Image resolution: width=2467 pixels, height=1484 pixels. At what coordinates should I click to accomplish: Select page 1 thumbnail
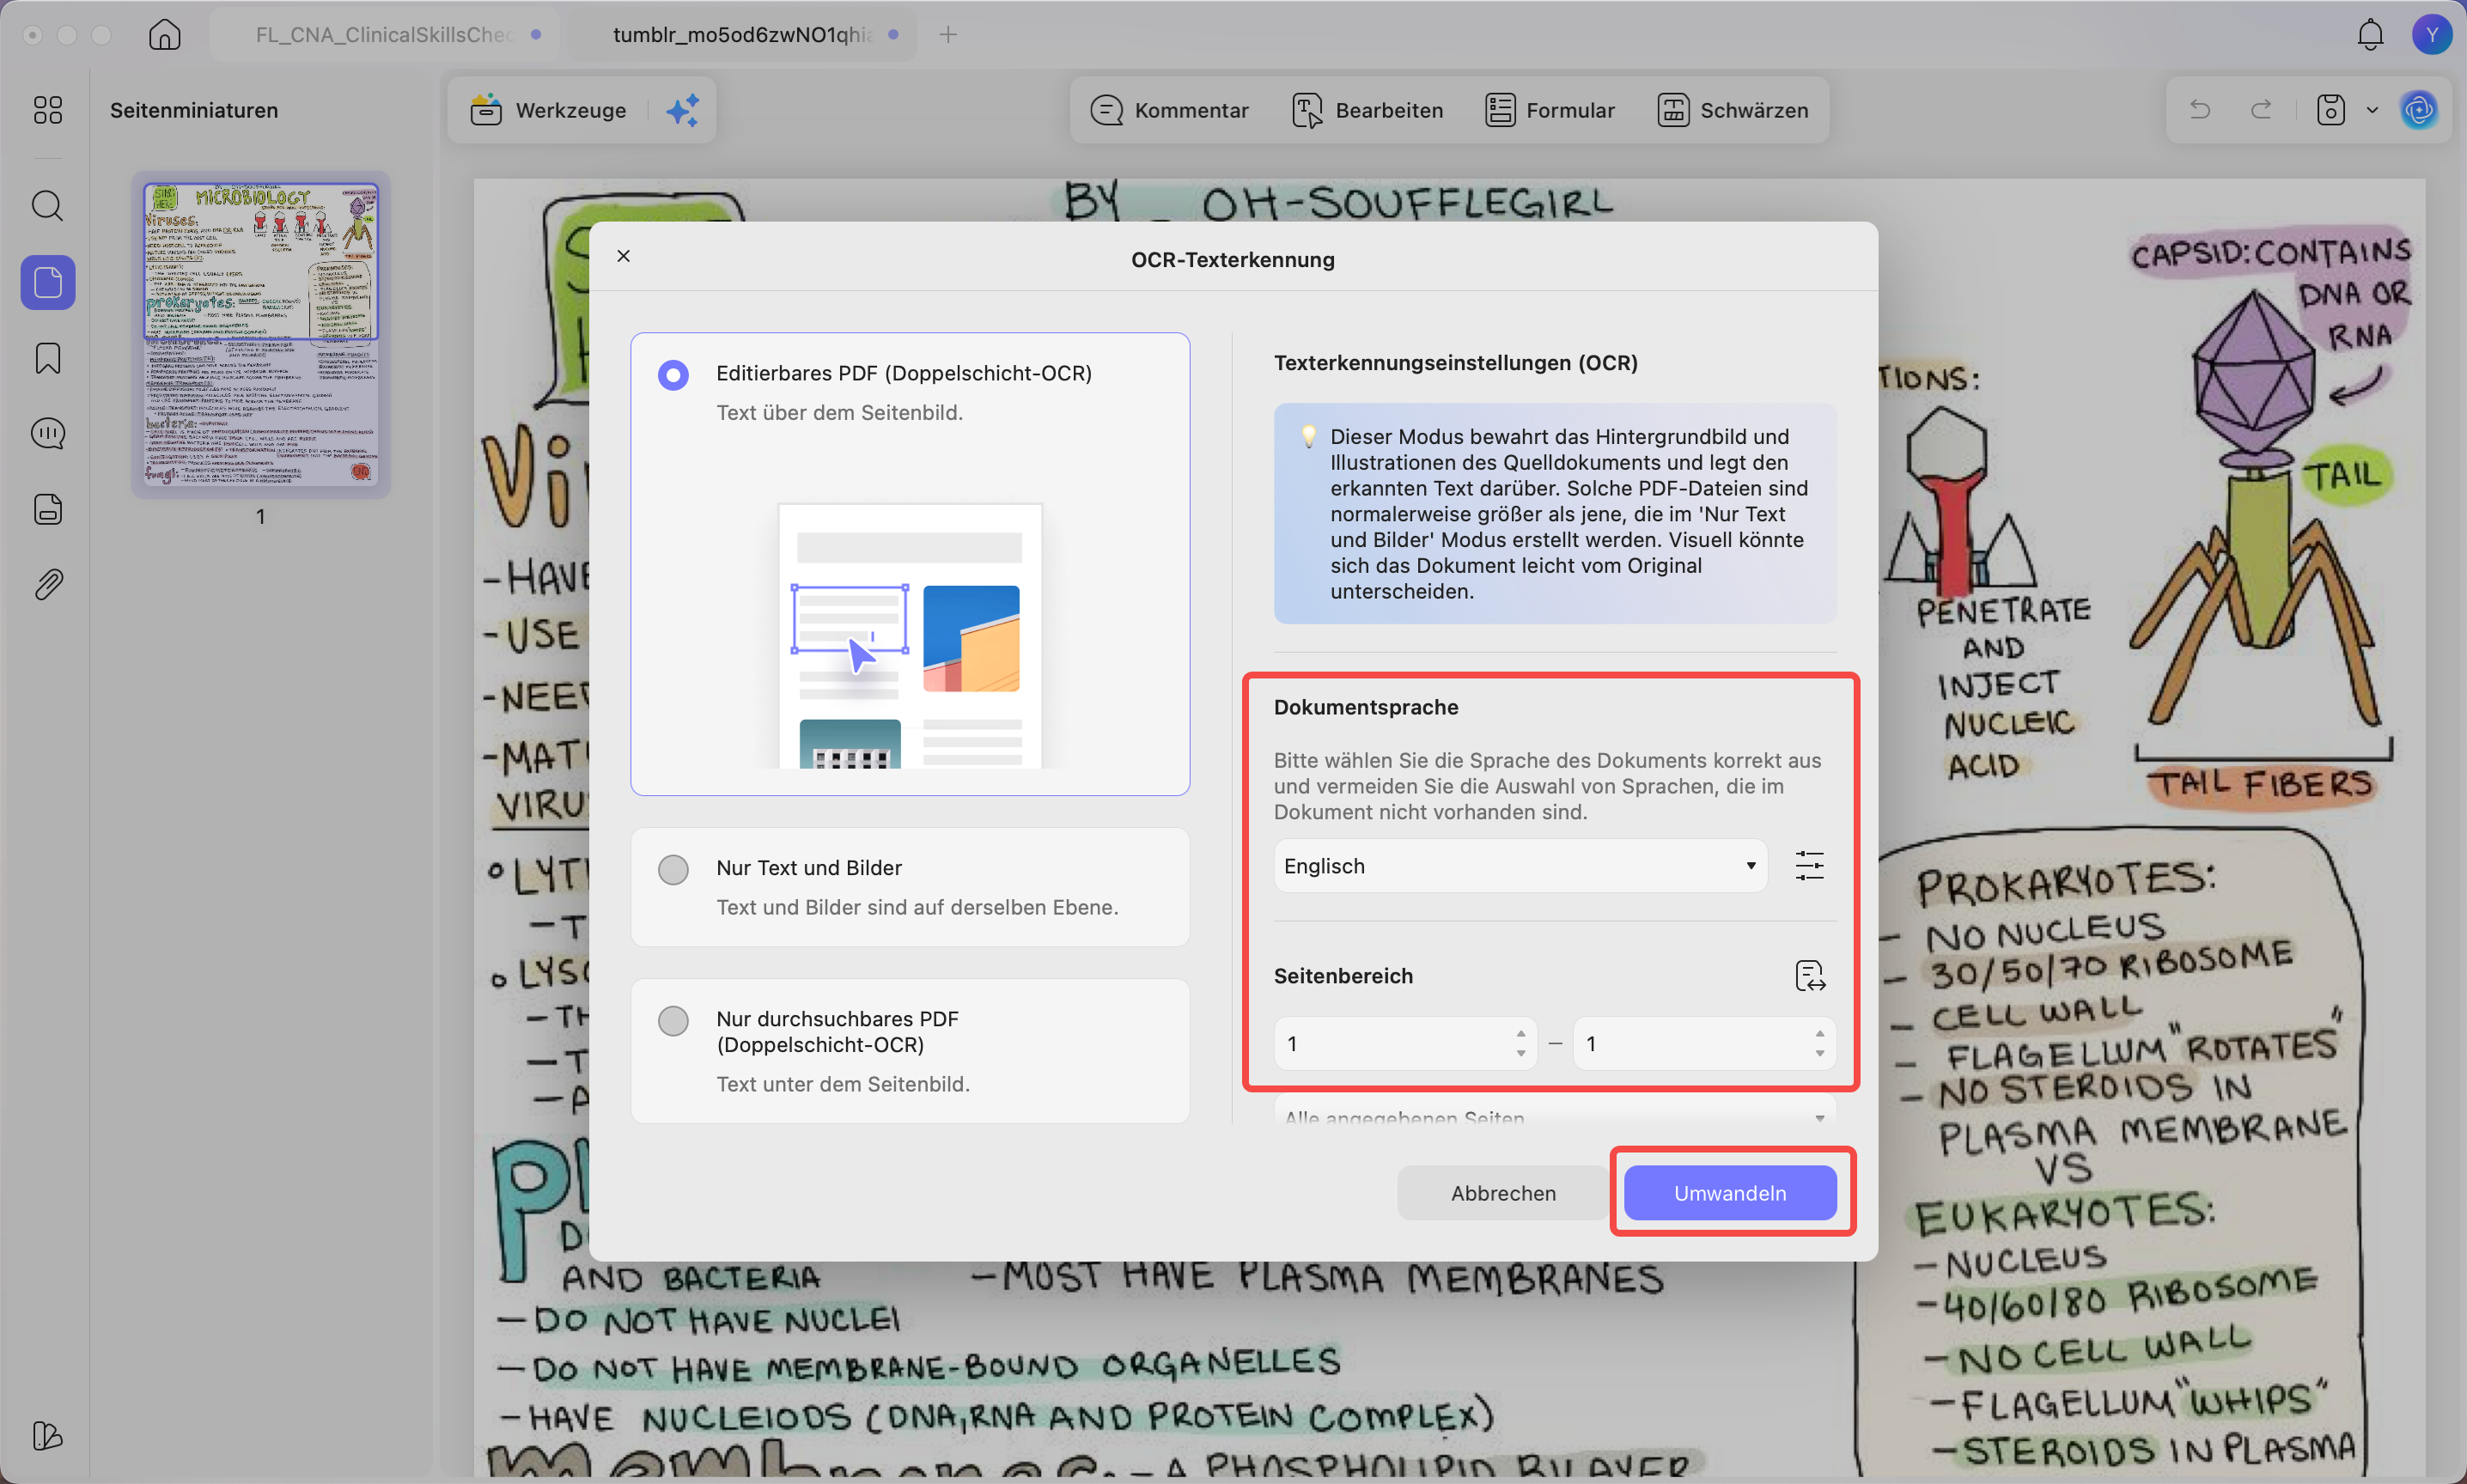261,335
